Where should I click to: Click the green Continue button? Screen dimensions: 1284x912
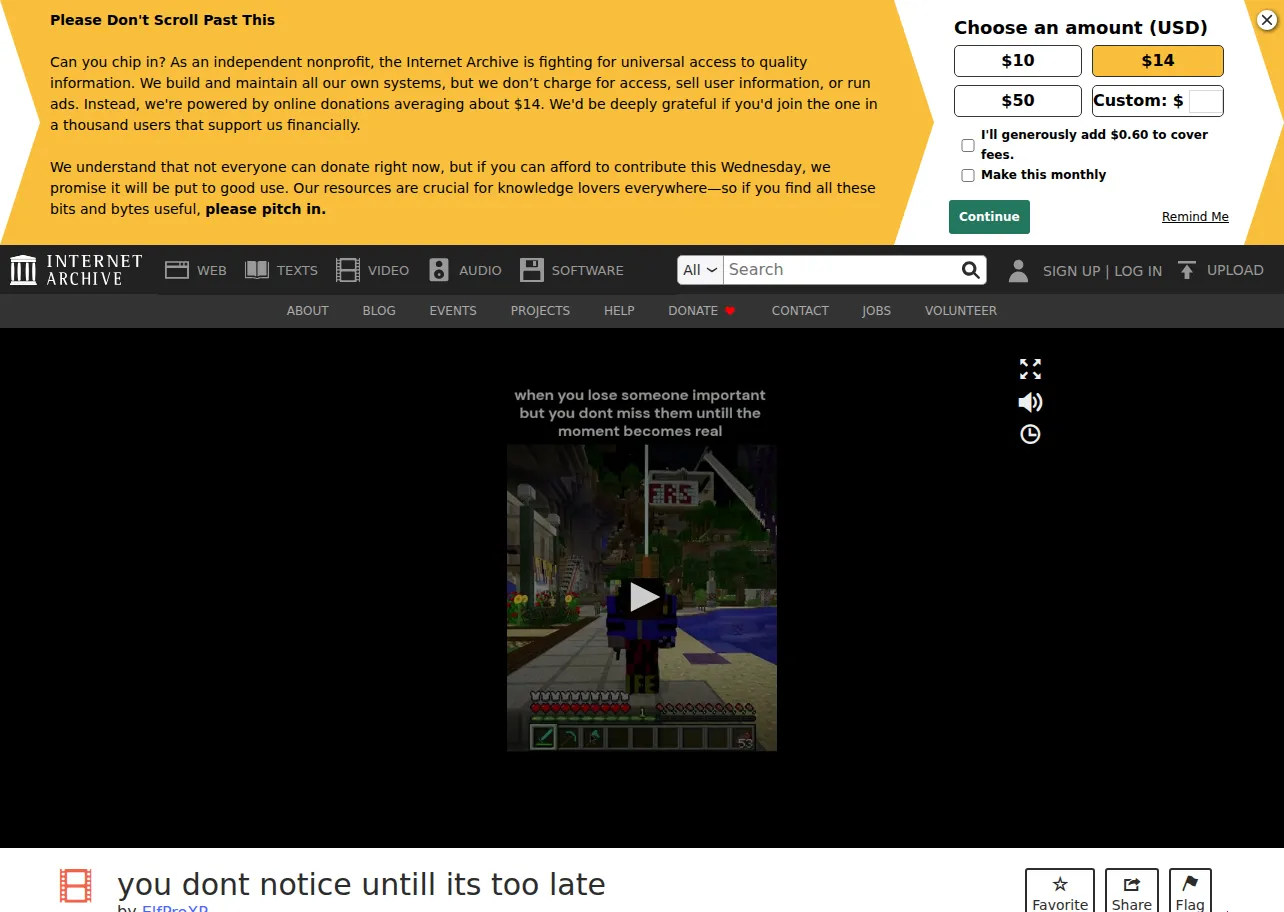pos(989,217)
